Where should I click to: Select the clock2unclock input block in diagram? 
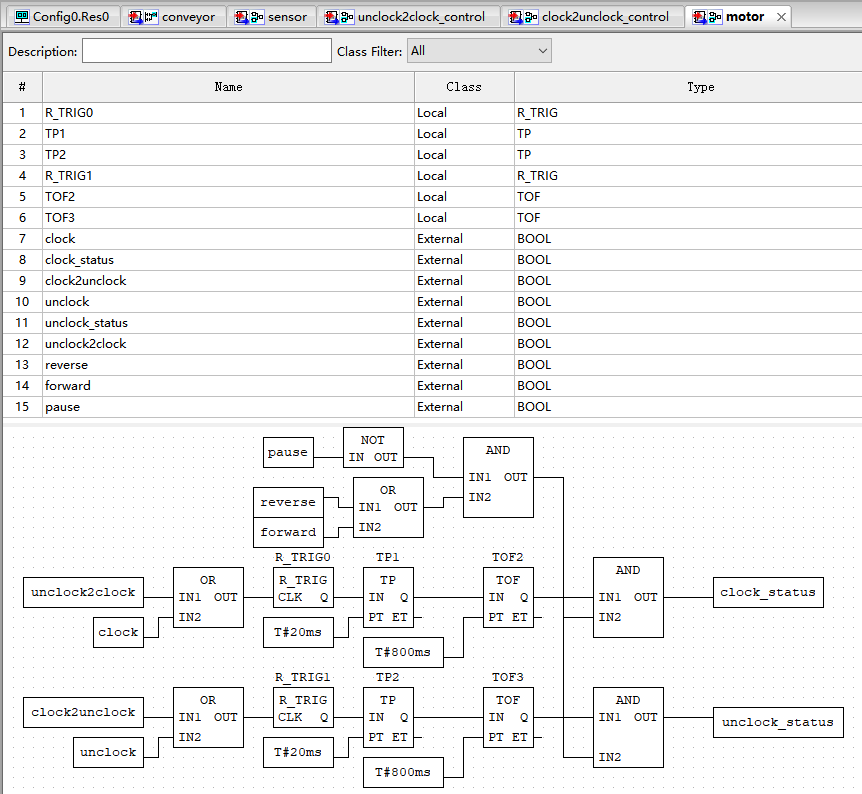[x=83, y=713]
